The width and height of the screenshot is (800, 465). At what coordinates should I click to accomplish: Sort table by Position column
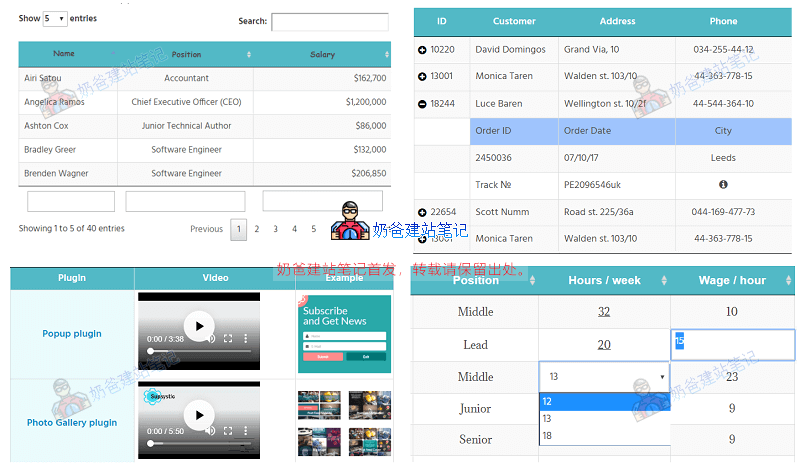point(186,54)
